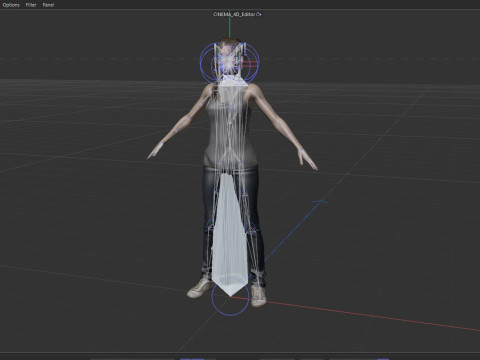Open the Filter viewport menu
The height and width of the screenshot is (360, 480).
[31, 5]
